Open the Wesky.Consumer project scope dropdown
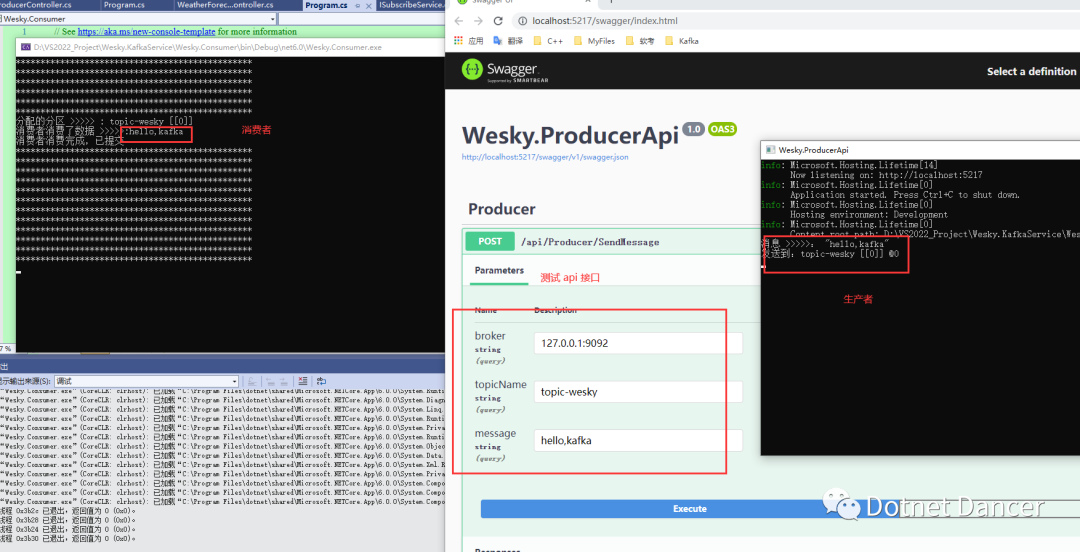 point(138,19)
